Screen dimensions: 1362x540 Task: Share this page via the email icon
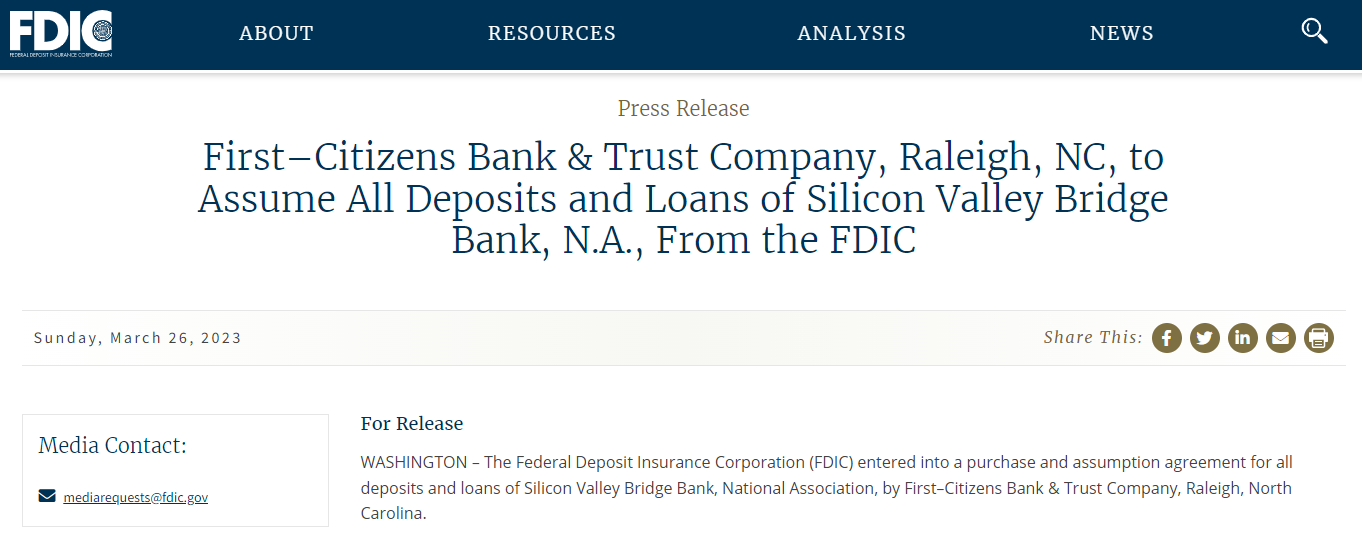click(x=1281, y=338)
